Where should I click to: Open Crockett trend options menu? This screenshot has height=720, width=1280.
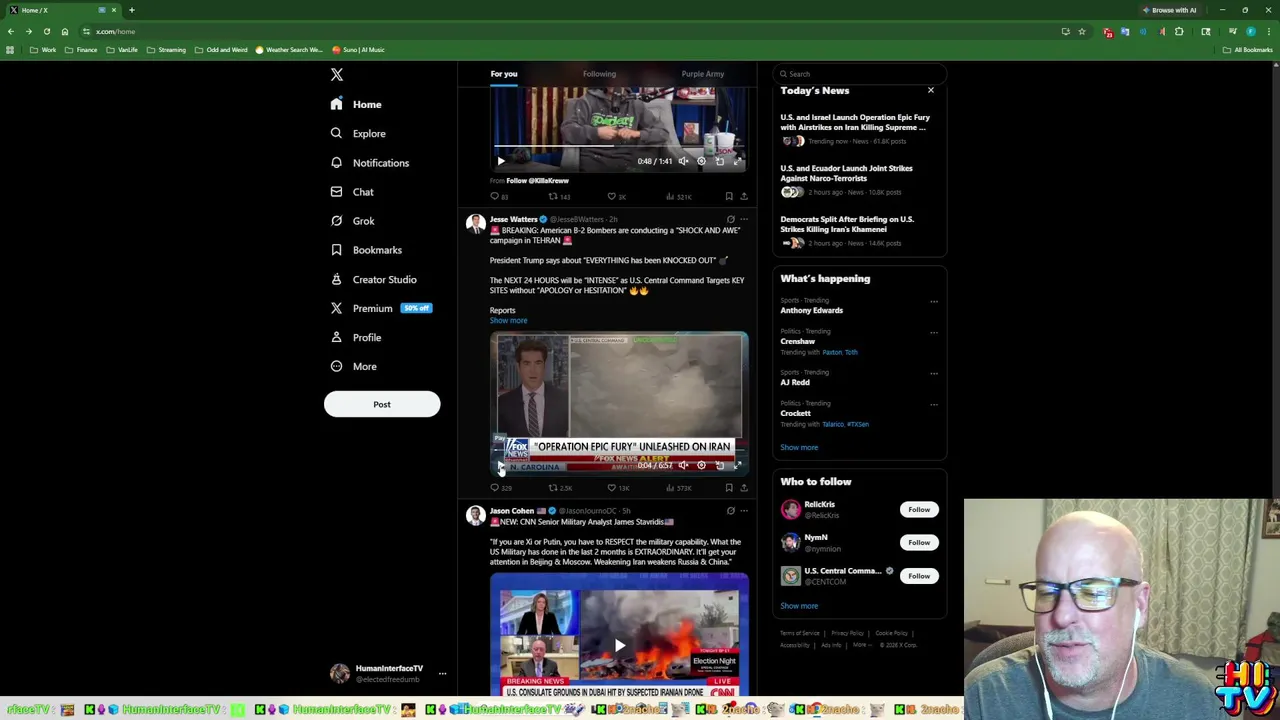(x=934, y=404)
